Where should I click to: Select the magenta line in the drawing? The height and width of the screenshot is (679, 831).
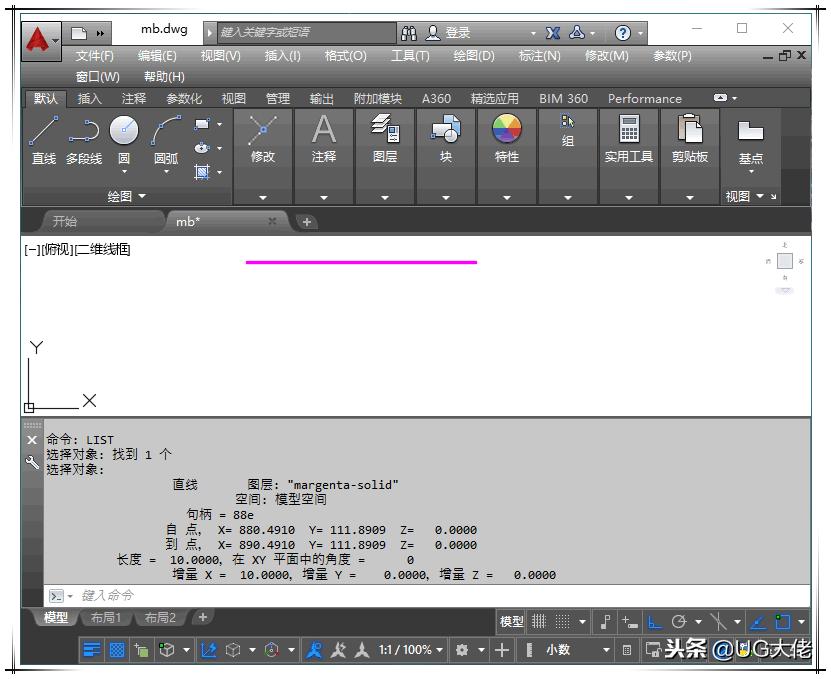(360, 262)
